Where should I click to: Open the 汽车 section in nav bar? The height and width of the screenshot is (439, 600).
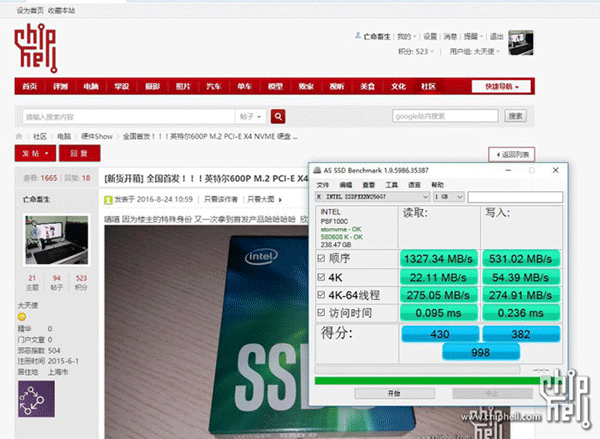pyautogui.click(x=214, y=86)
